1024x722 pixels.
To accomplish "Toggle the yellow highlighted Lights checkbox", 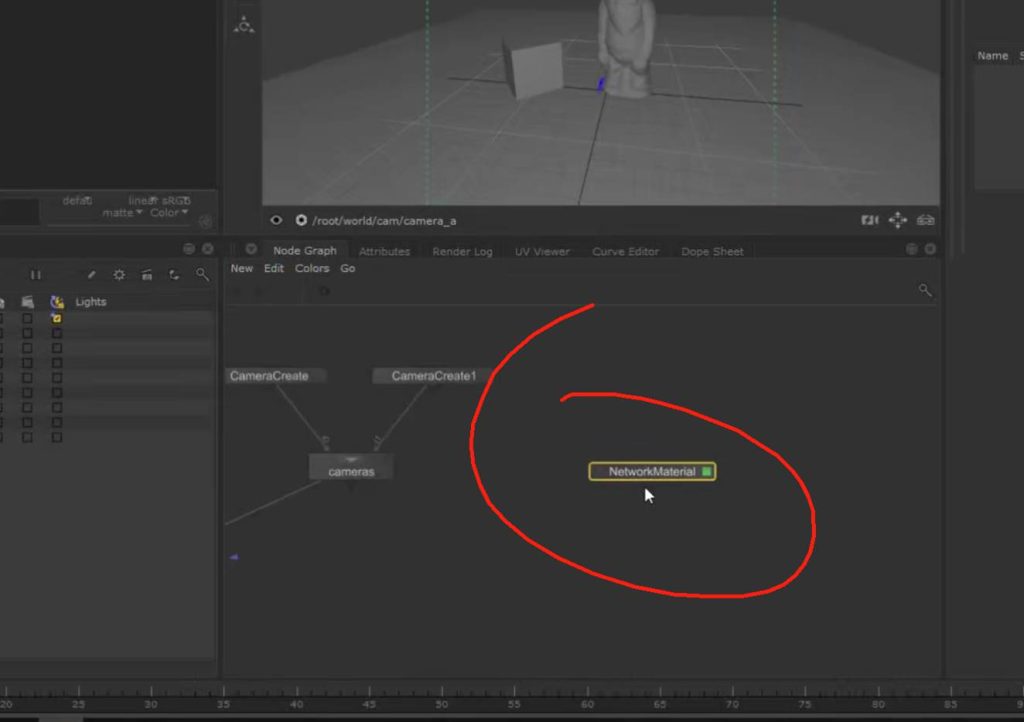I will [x=57, y=318].
